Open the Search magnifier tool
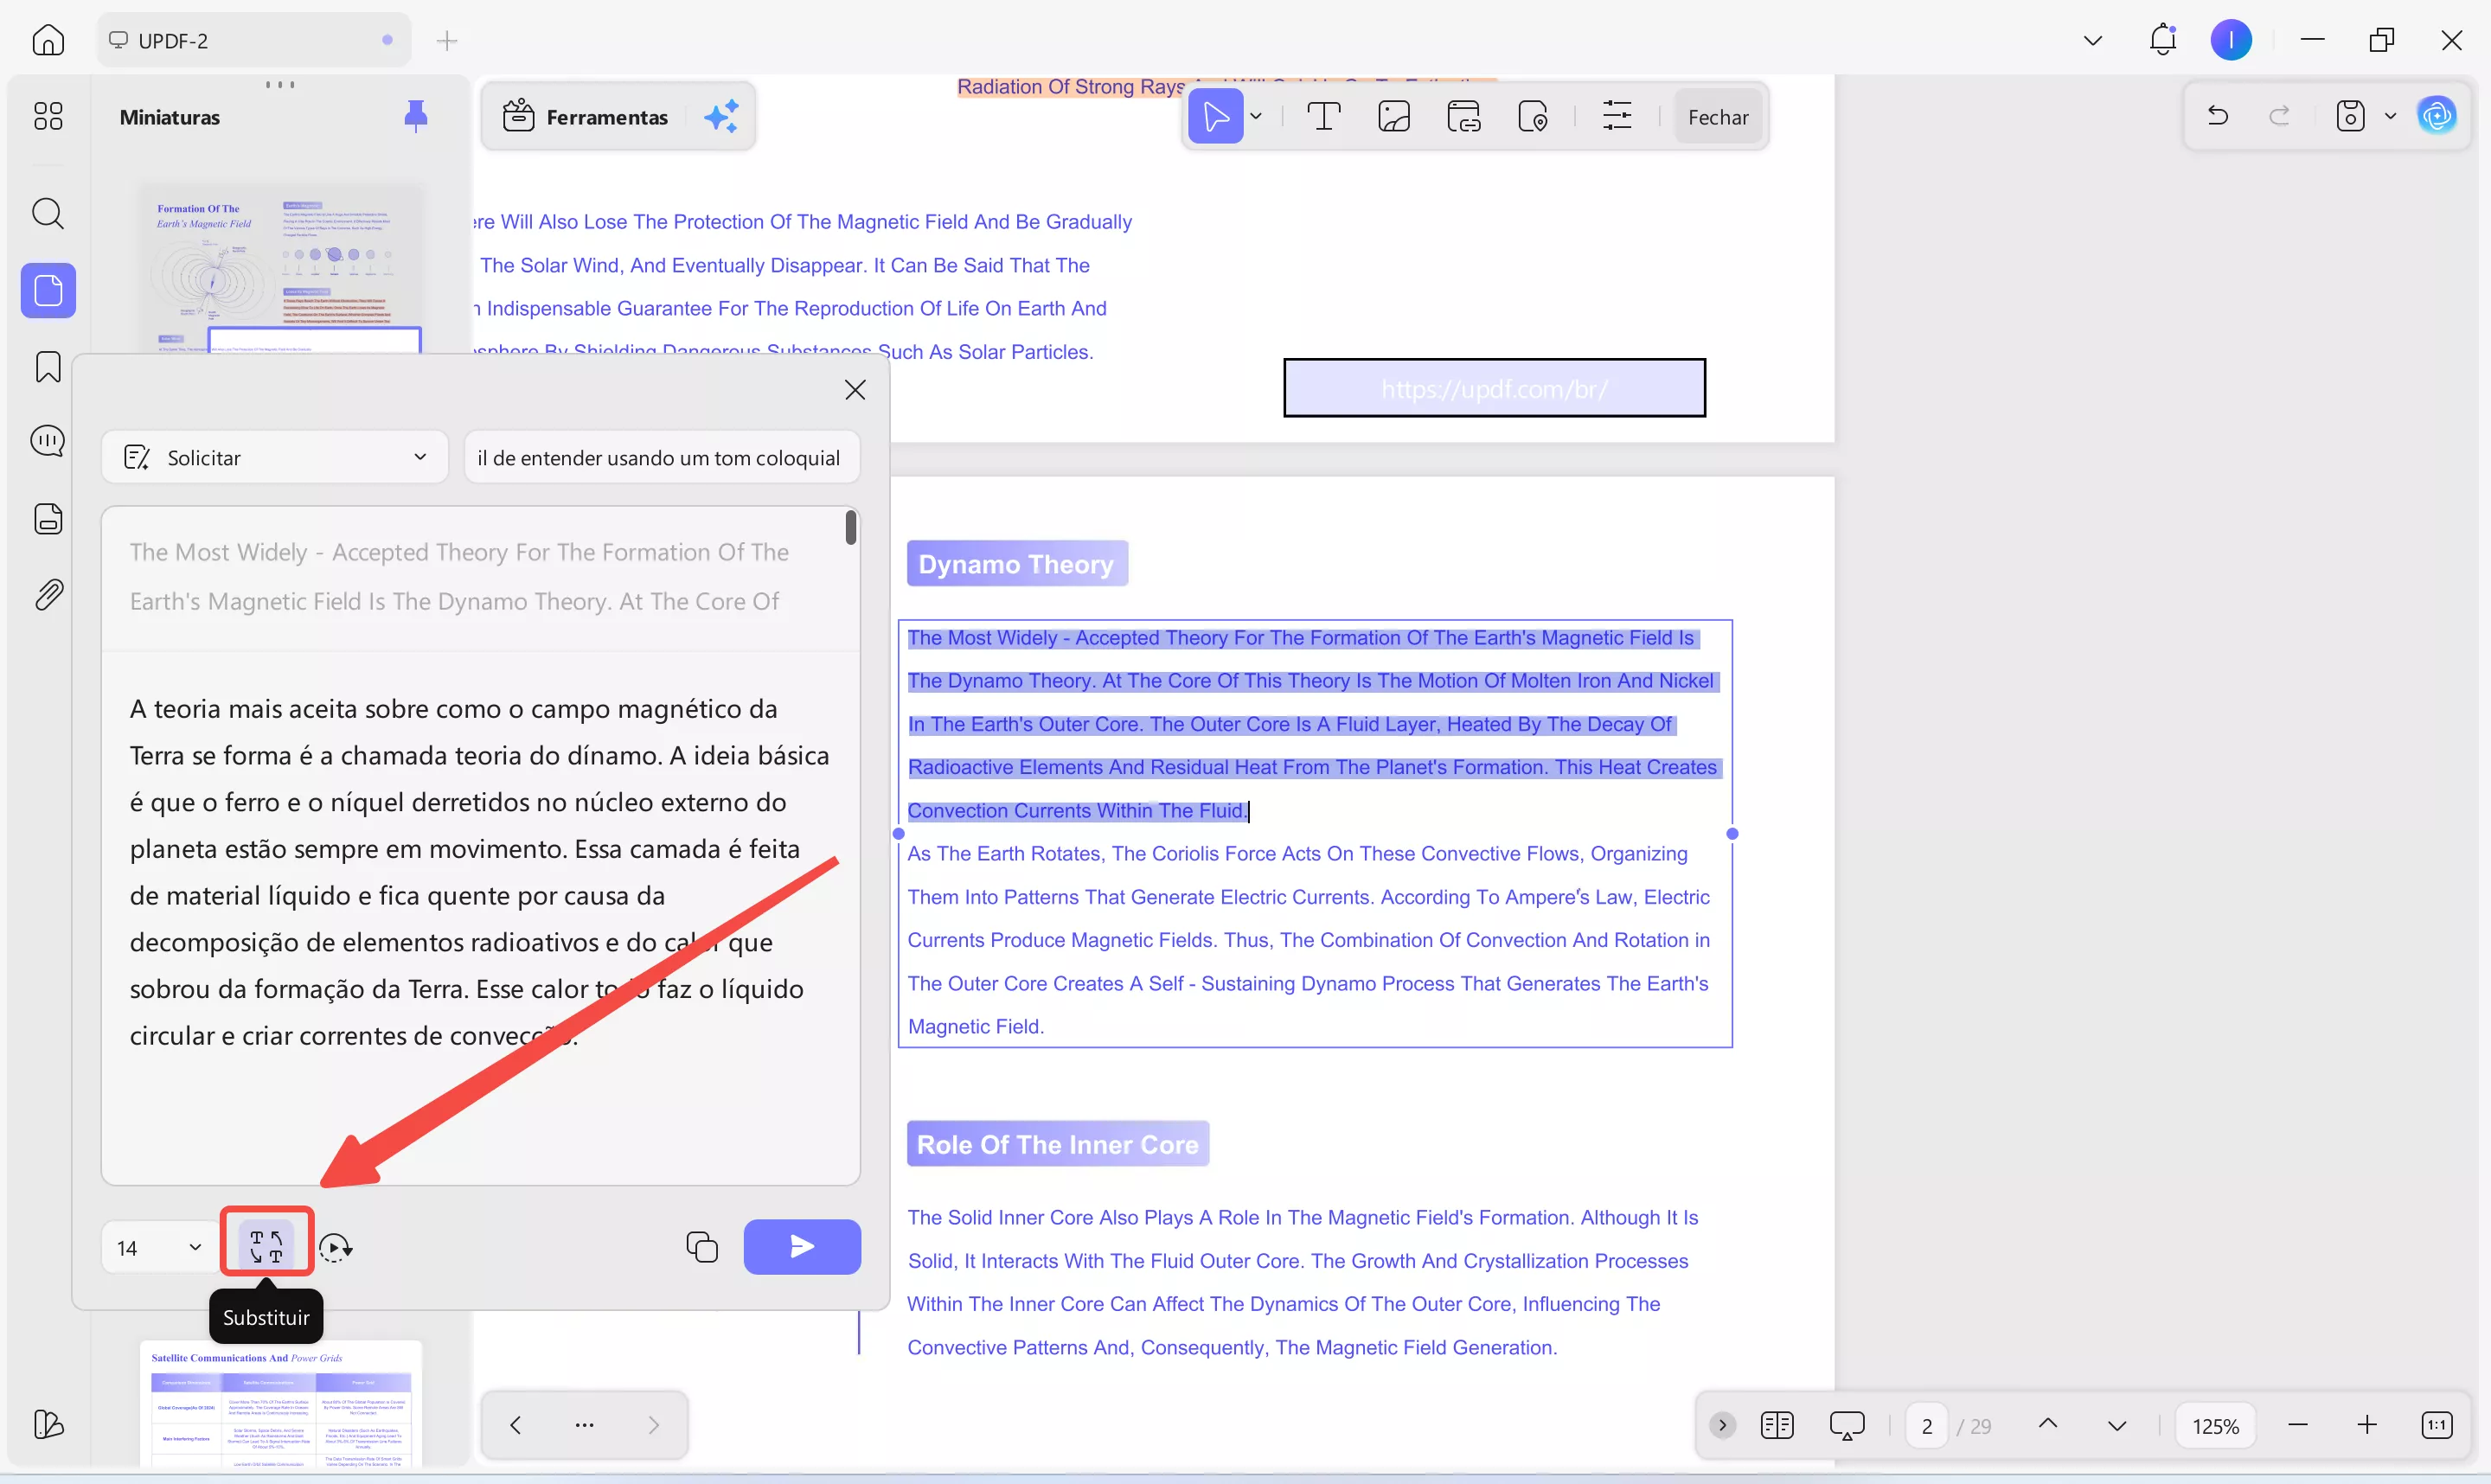 tap(48, 213)
